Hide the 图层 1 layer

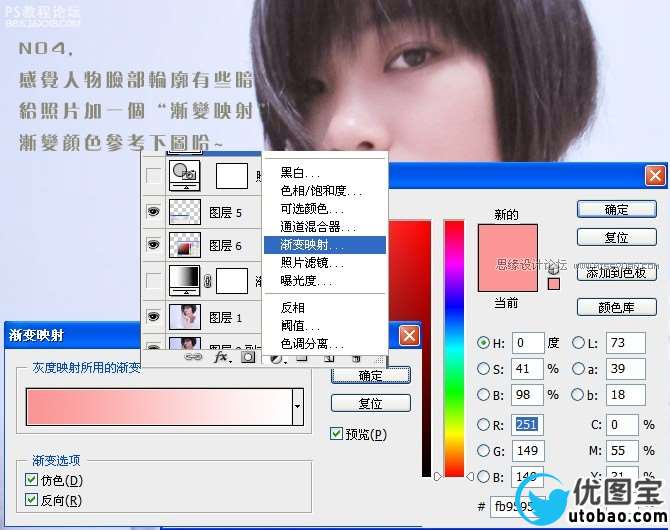153,316
